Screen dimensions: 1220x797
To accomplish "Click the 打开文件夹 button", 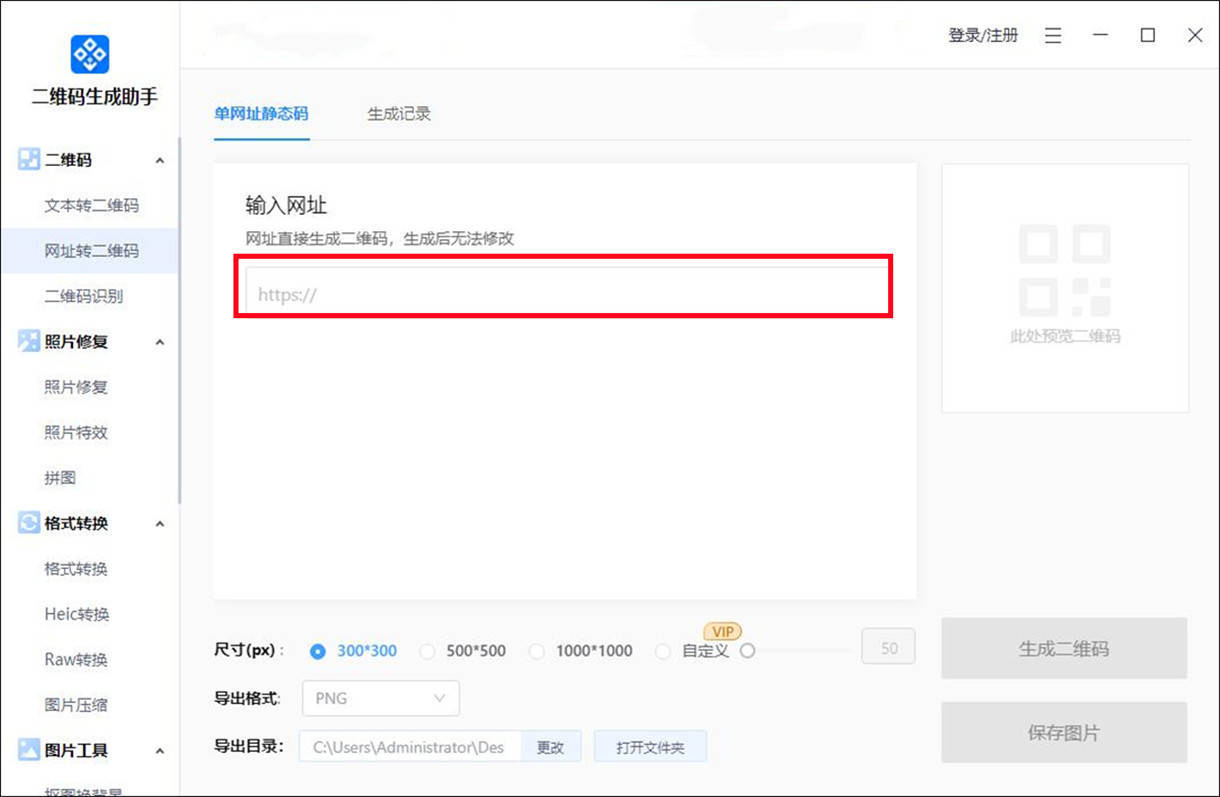I will coord(650,746).
